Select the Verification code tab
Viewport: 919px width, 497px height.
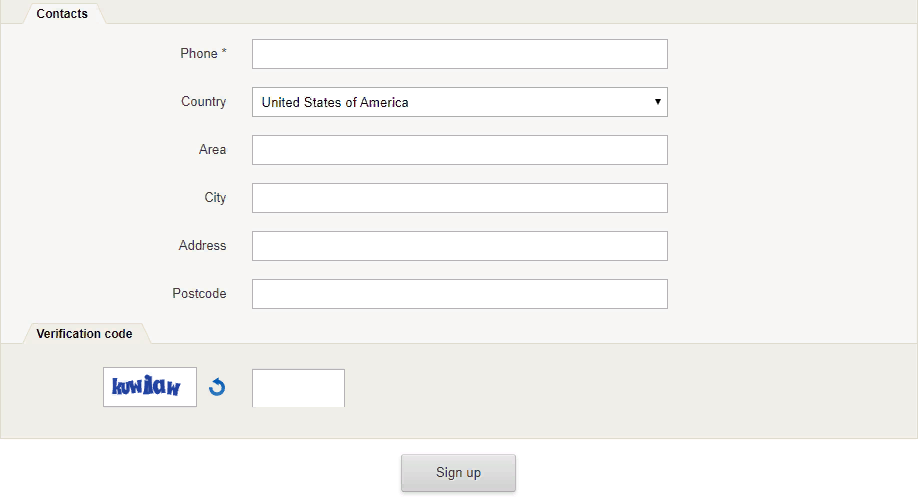pyautogui.click(x=84, y=333)
